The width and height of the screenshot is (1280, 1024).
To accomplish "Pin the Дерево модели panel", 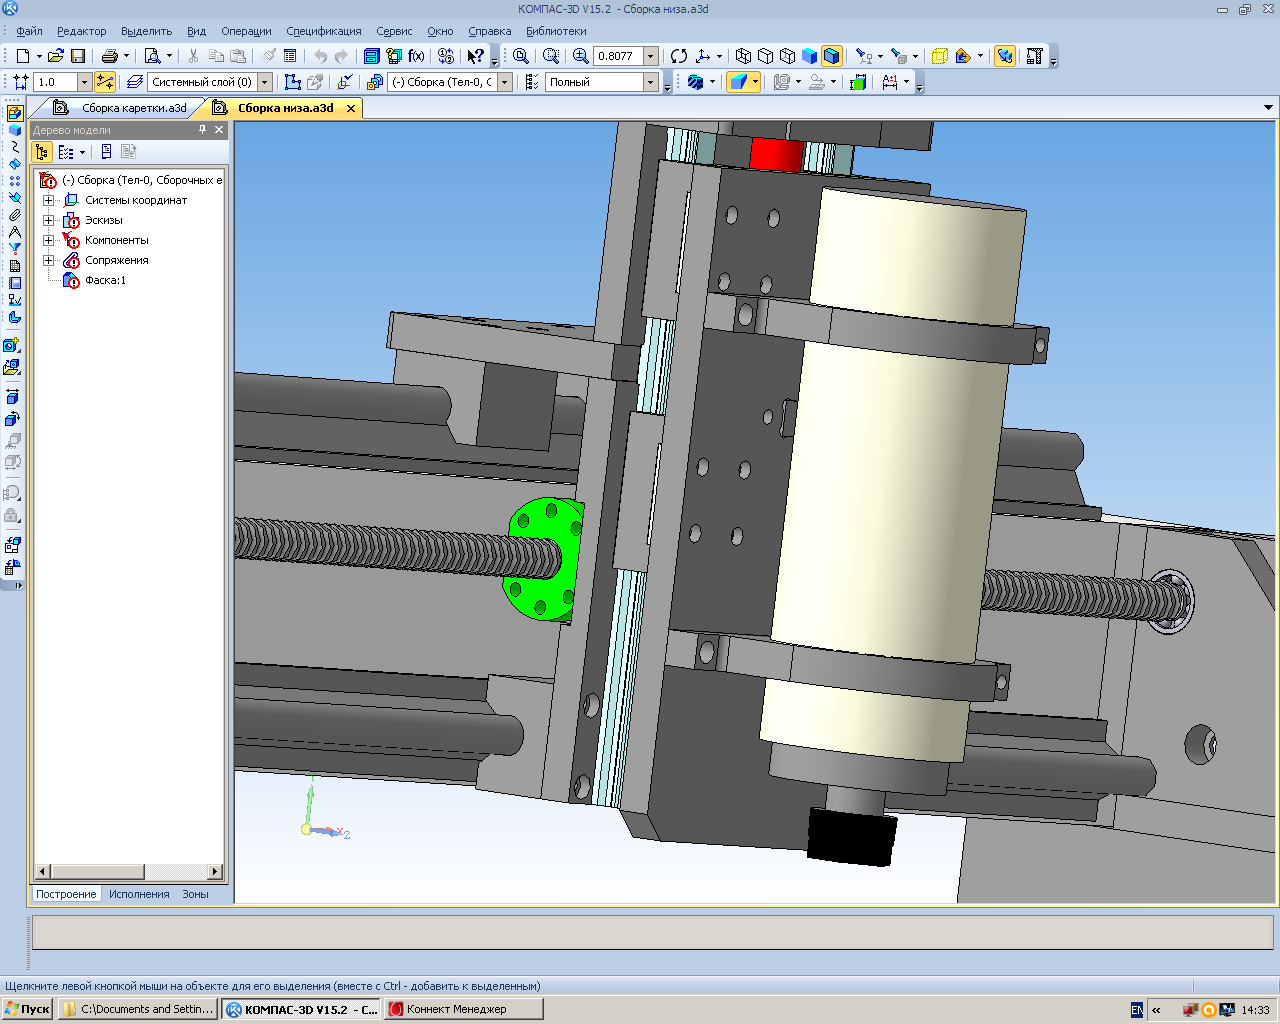I will tap(202, 130).
